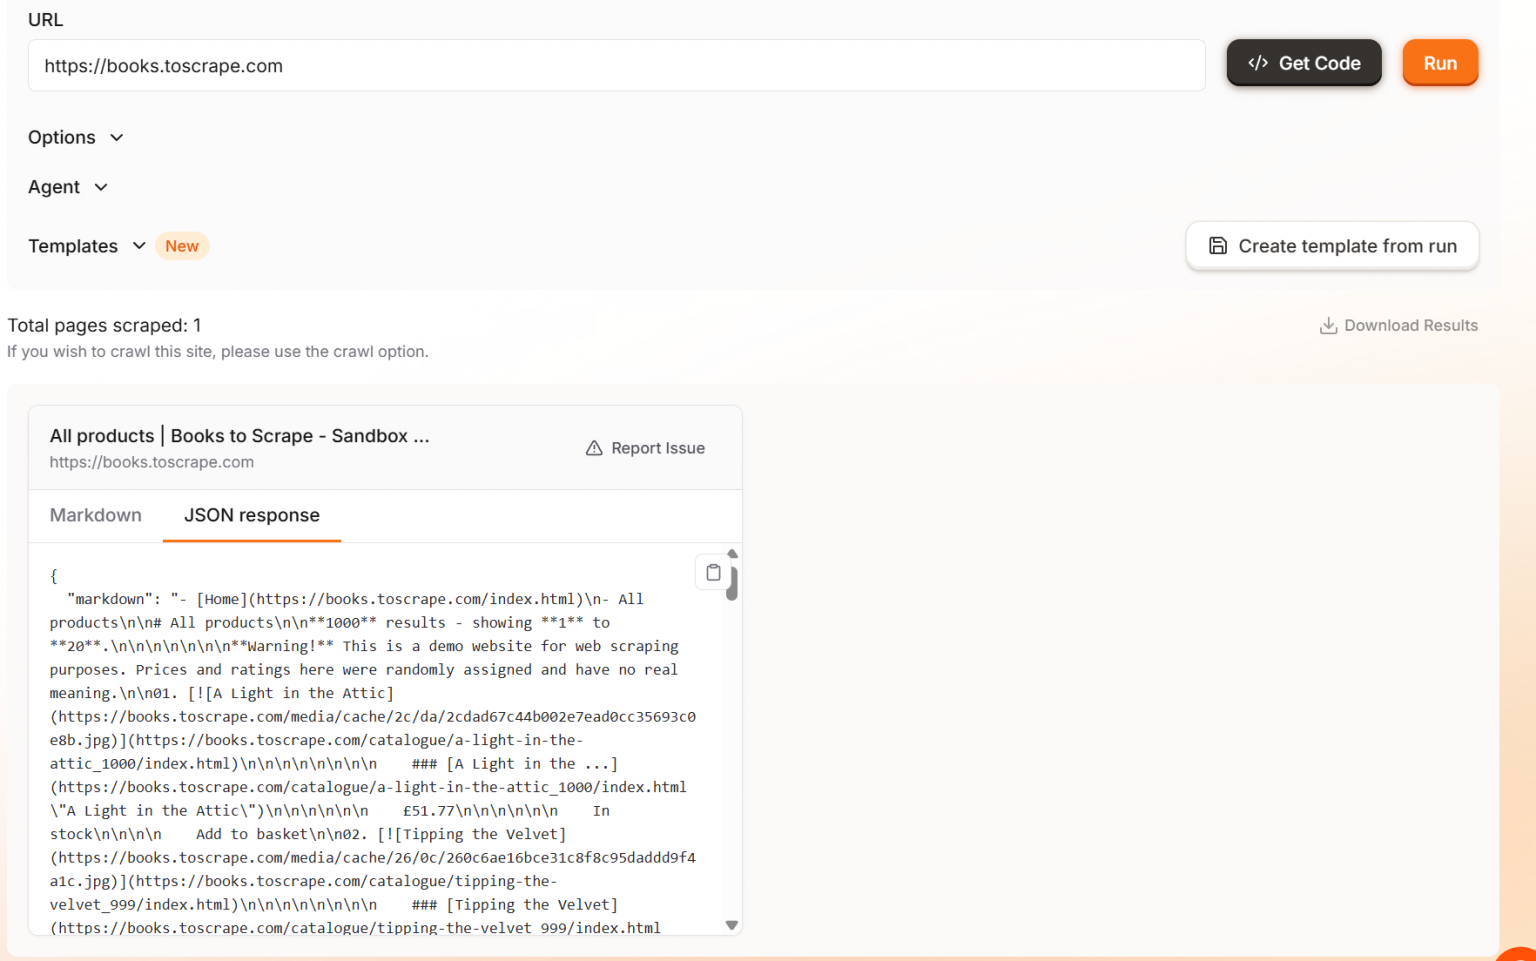The image size is (1536, 961).
Task: Click Create template from run
Action: click(x=1332, y=245)
